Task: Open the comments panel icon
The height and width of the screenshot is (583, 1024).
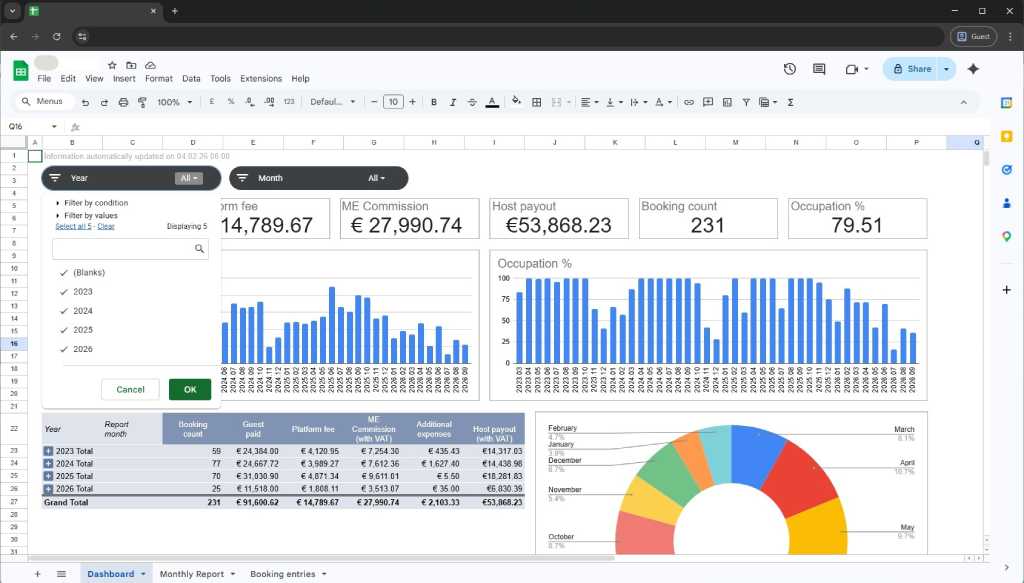Action: click(819, 69)
